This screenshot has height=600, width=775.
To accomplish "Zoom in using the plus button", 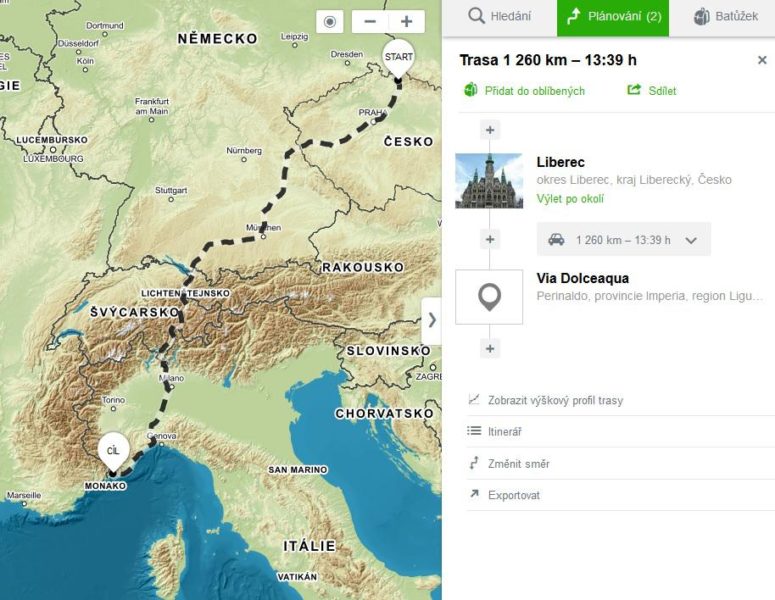I will tap(406, 22).
